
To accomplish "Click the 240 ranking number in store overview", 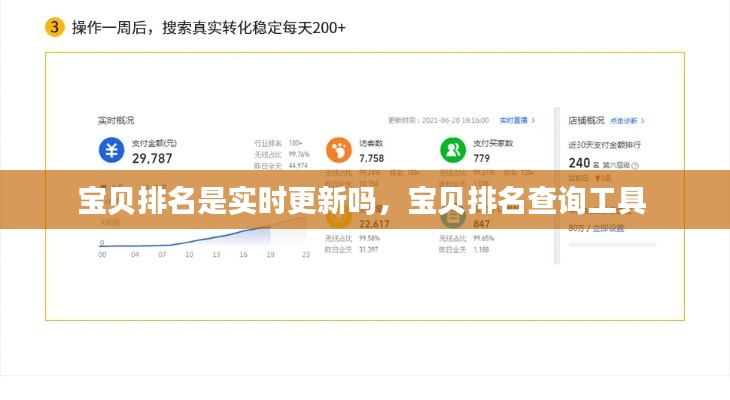I will click(x=579, y=162).
